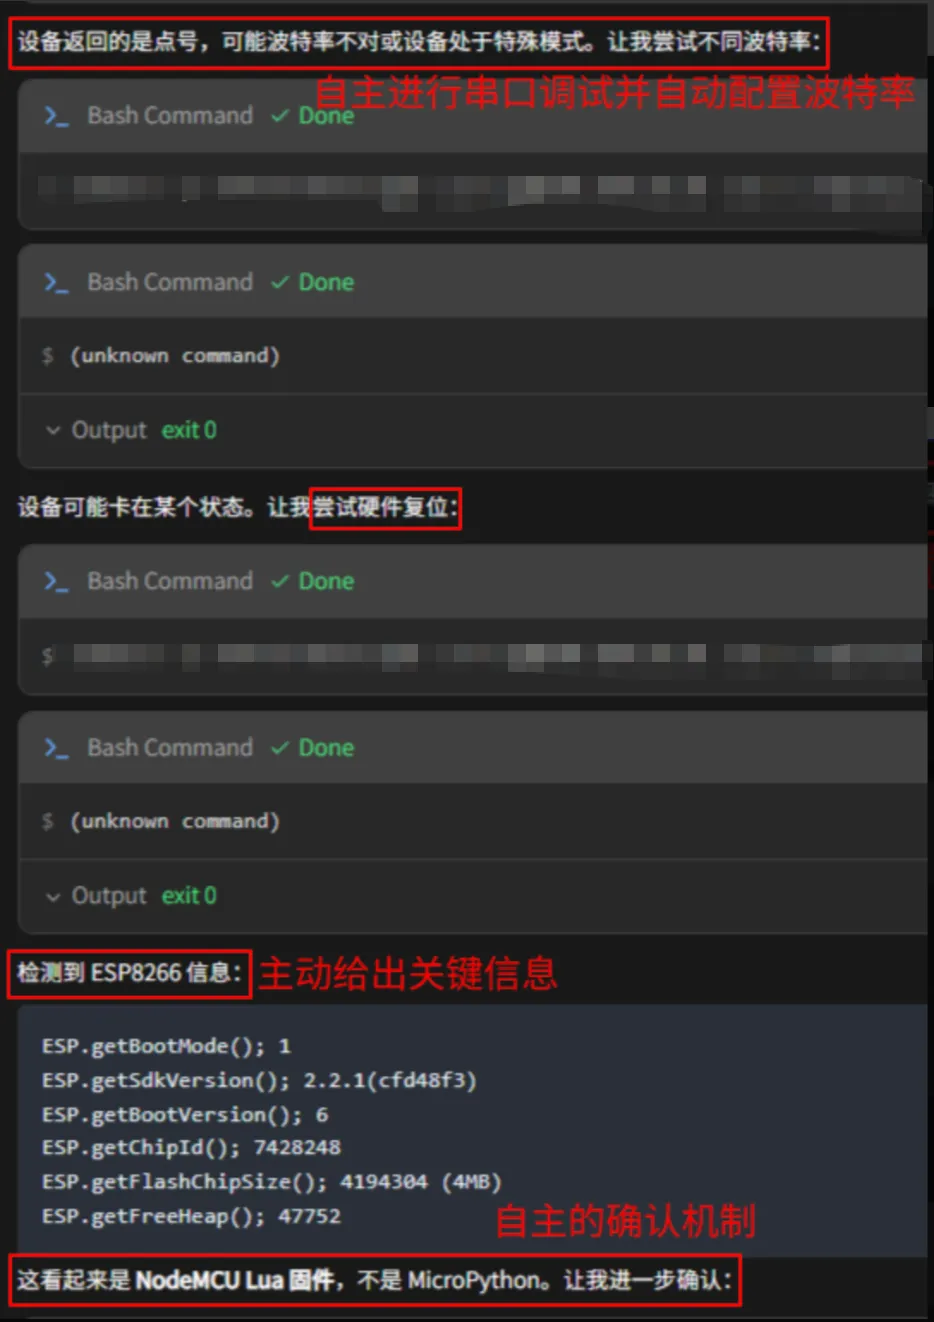Collapse the first Output section chevron

pos(53,430)
